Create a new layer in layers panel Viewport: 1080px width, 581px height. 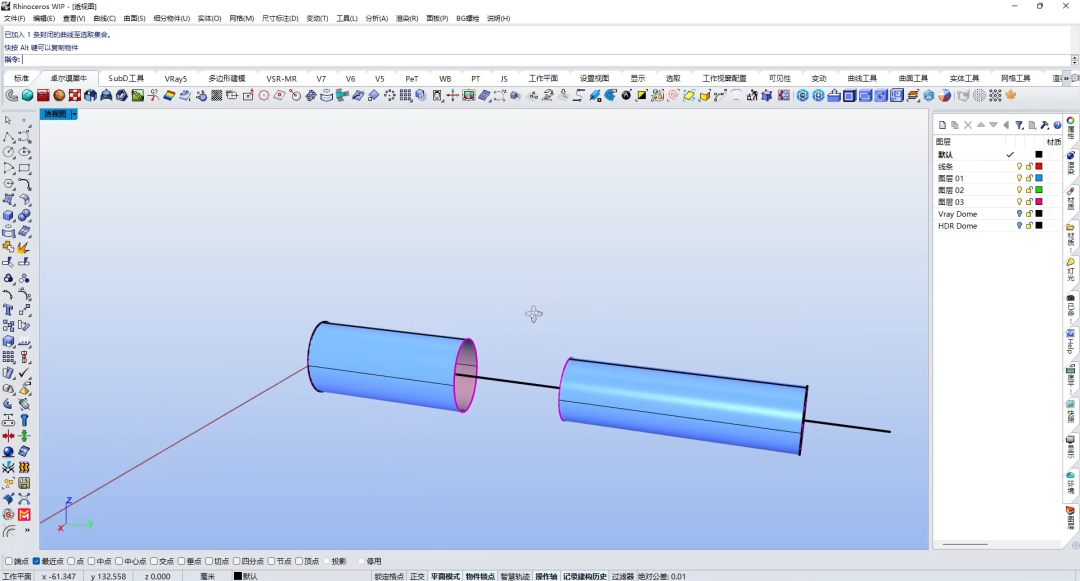click(x=942, y=125)
